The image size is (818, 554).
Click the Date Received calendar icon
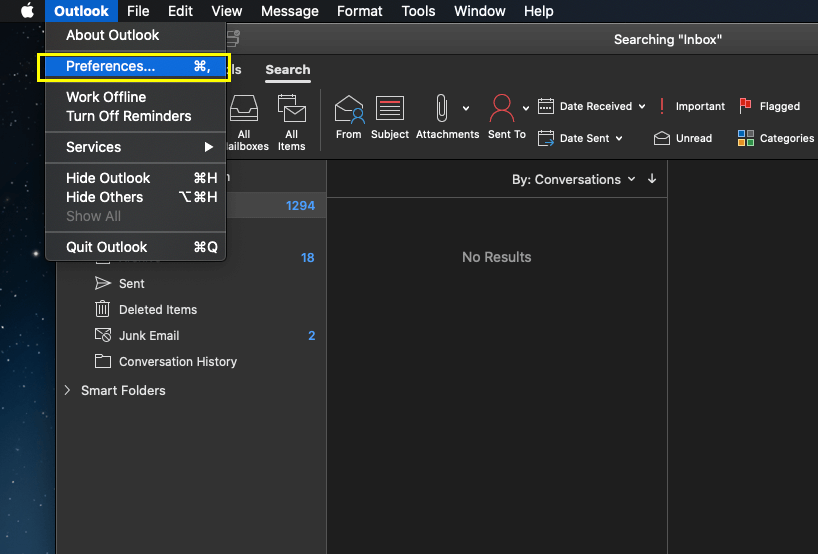coord(546,106)
